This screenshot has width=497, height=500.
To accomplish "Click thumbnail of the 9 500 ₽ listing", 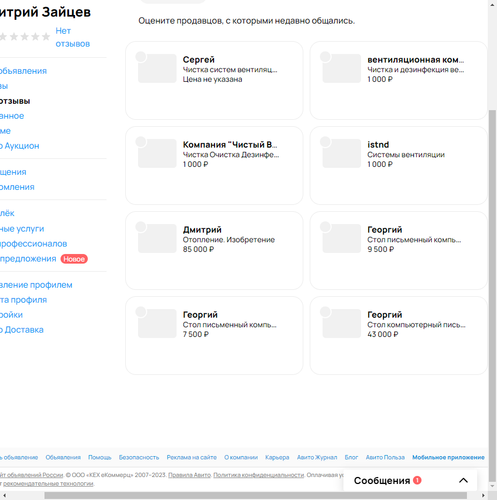I will [x=342, y=238].
